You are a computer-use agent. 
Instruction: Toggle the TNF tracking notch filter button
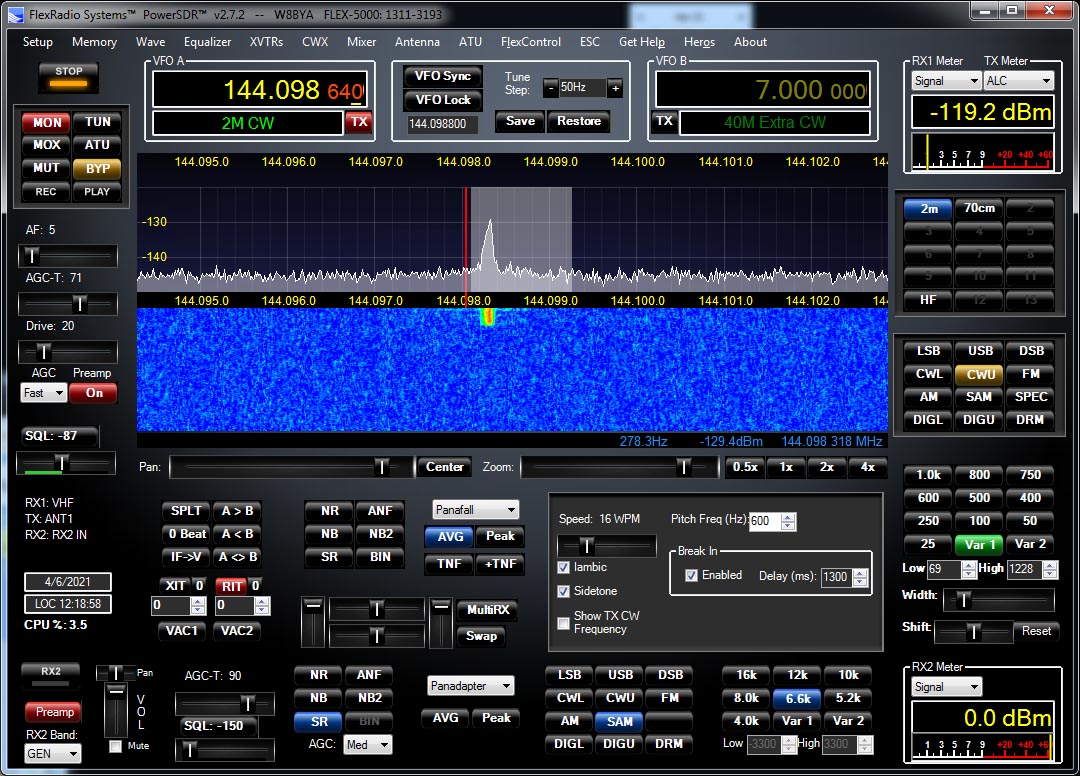point(449,564)
